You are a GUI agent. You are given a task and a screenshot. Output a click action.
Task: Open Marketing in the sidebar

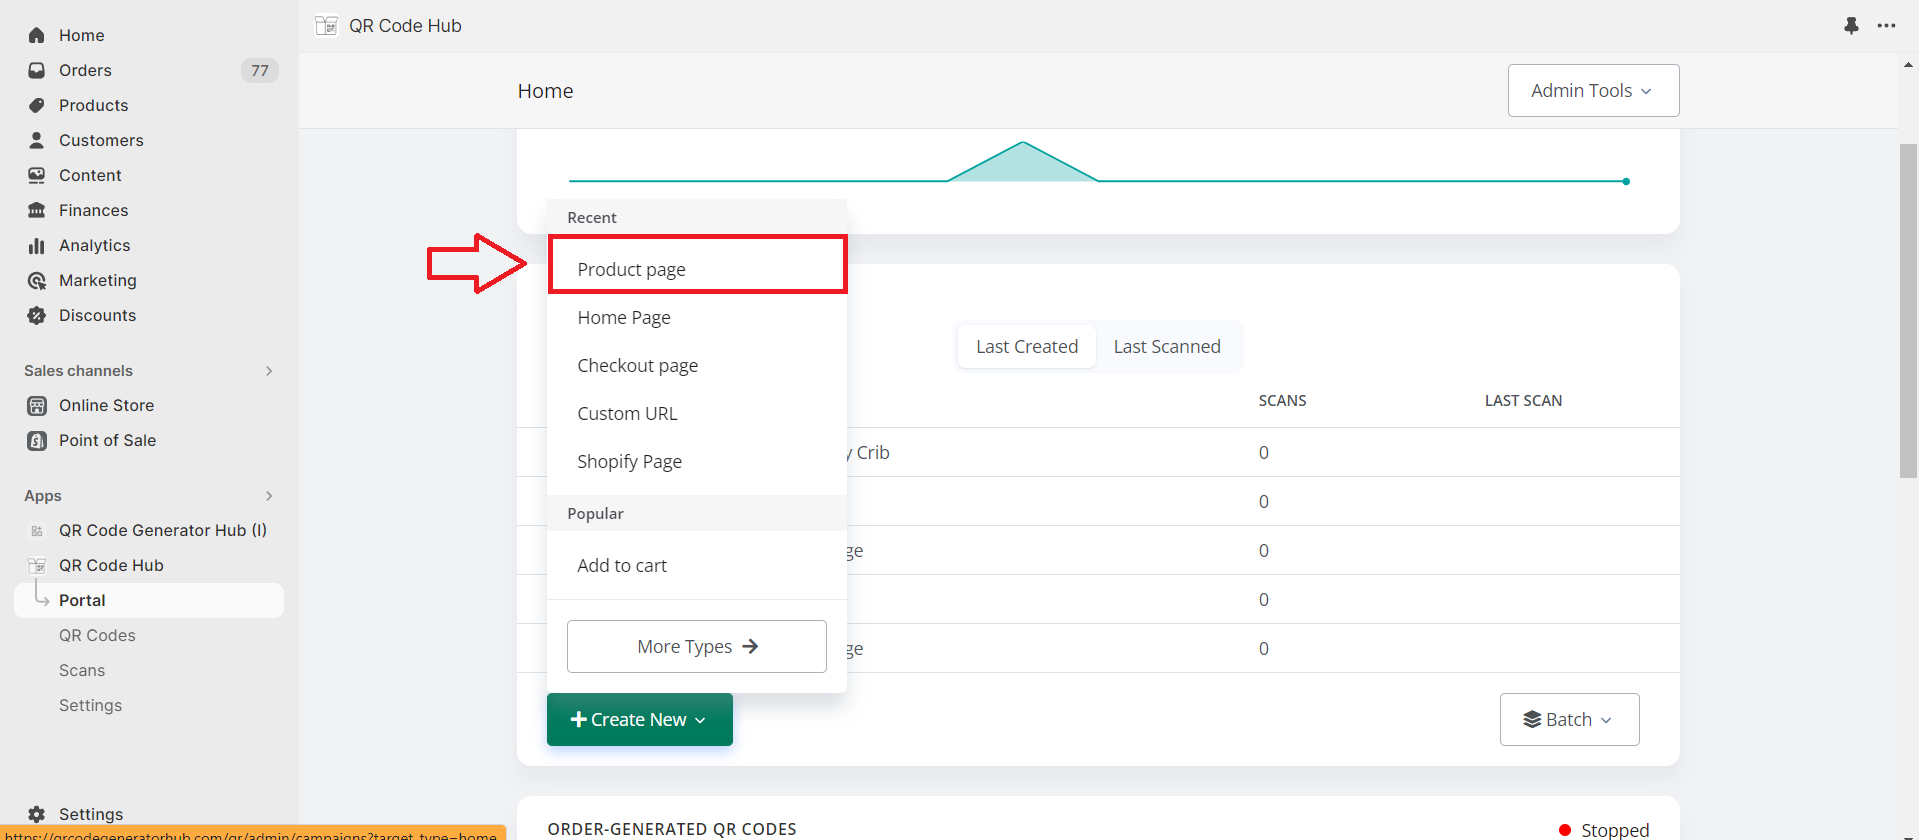tap(97, 280)
